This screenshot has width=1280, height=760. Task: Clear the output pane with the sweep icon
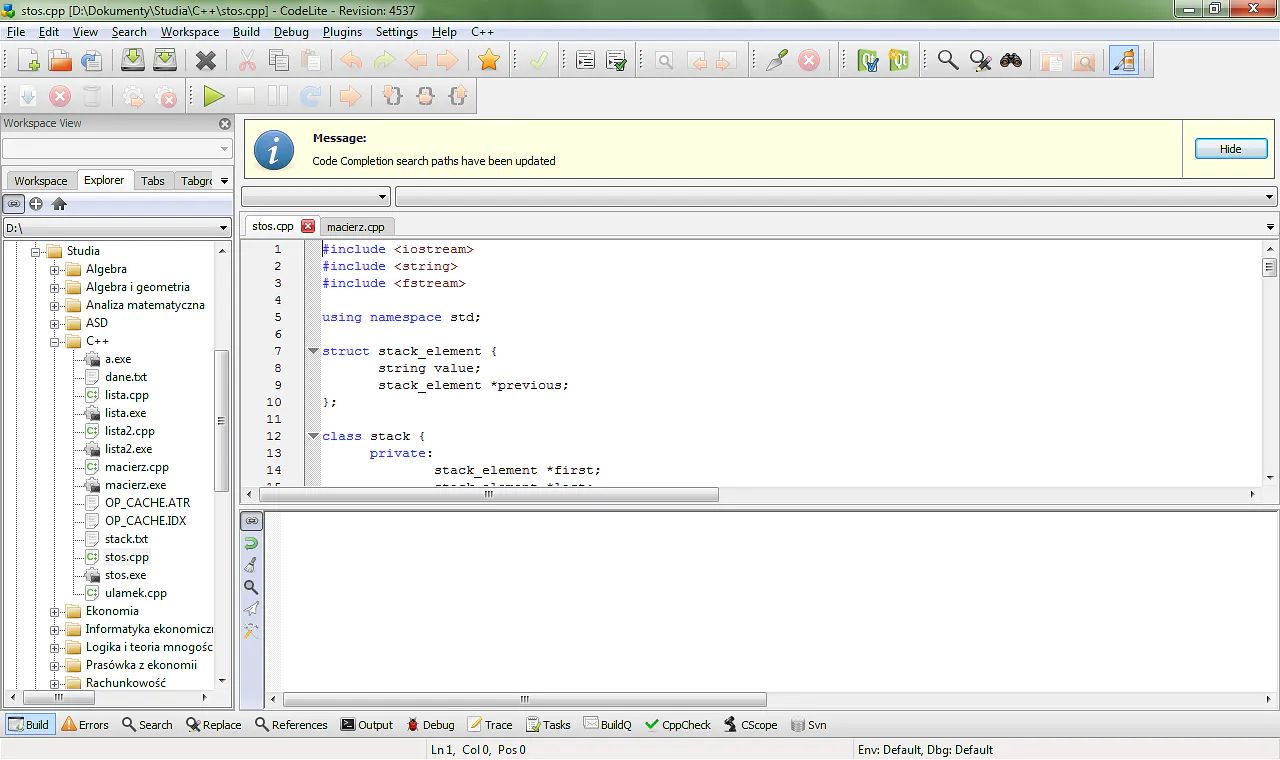coord(251,563)
